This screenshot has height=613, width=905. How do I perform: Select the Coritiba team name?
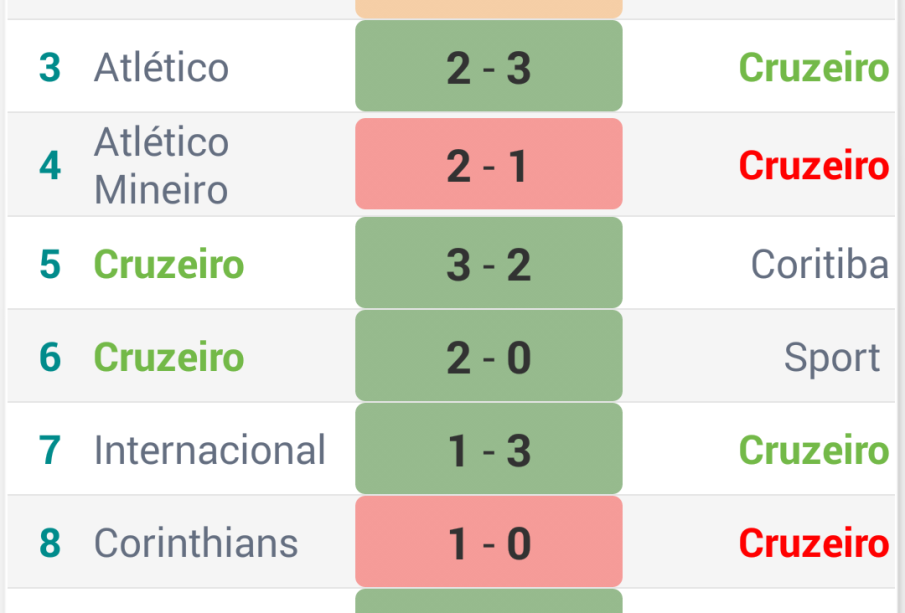point(819,264)
